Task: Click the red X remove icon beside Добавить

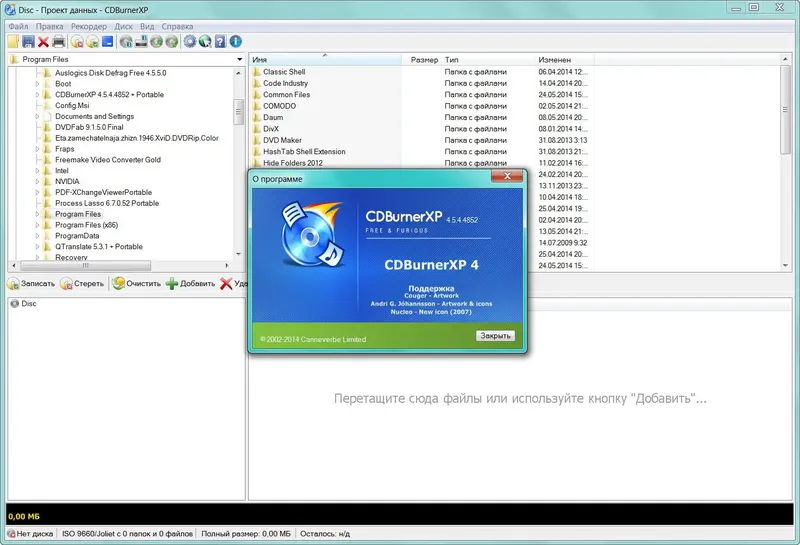Action: coord(226,284)
